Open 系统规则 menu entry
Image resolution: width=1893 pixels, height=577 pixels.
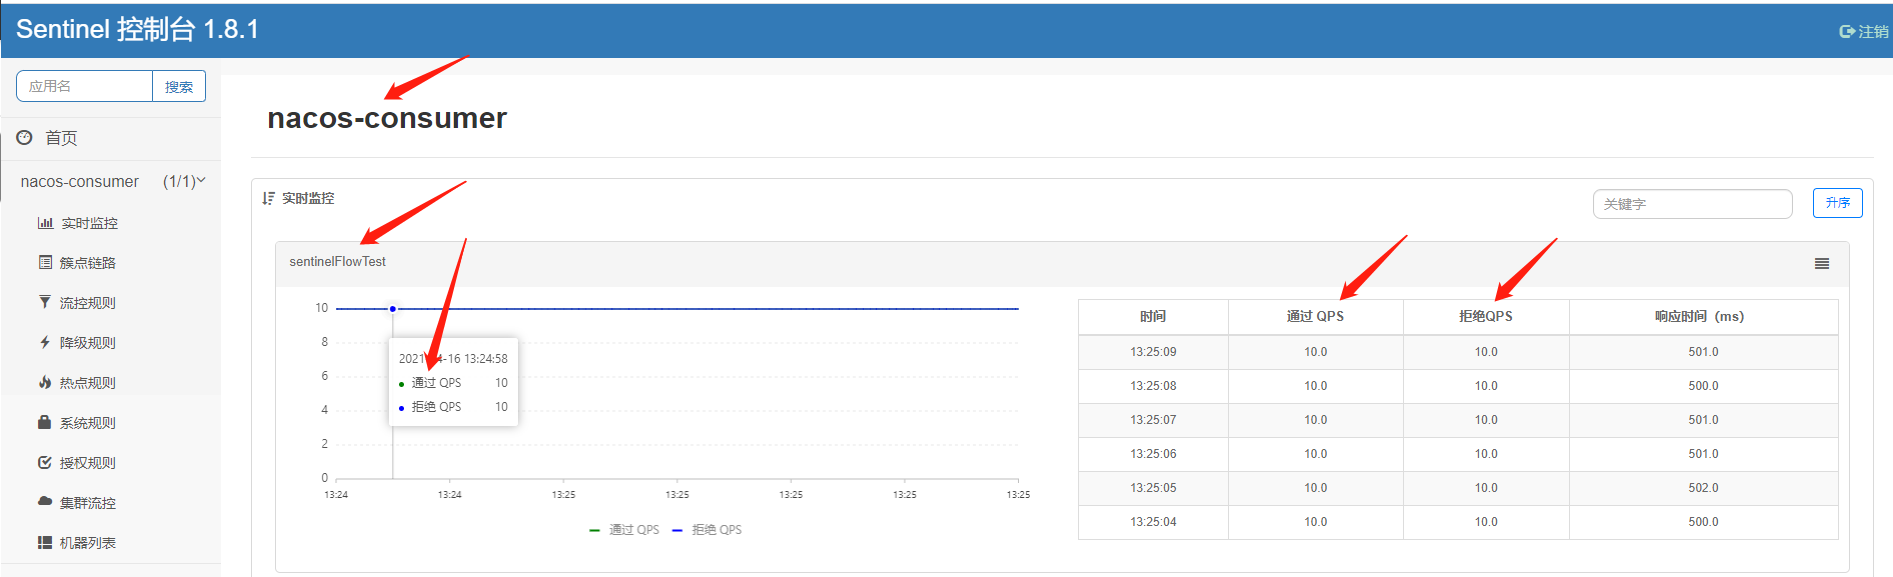click(x=88, y=423)
